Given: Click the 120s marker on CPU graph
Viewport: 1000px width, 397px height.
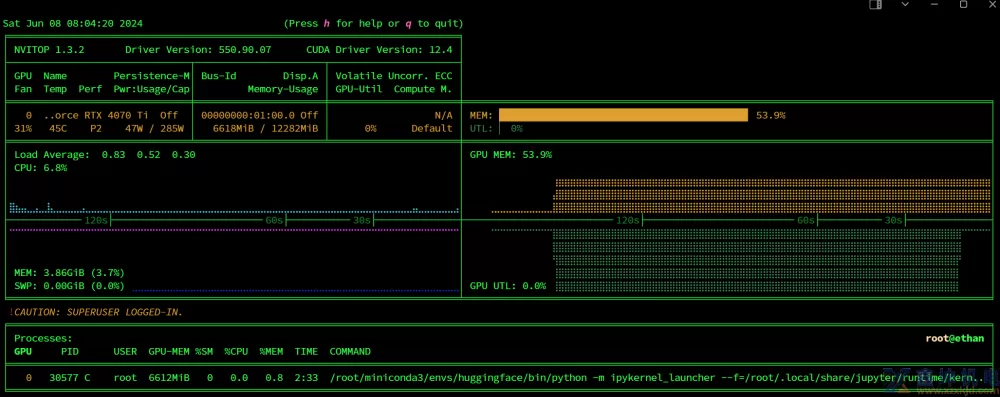Looking at the screenshot, I should (x=96, y=220).
